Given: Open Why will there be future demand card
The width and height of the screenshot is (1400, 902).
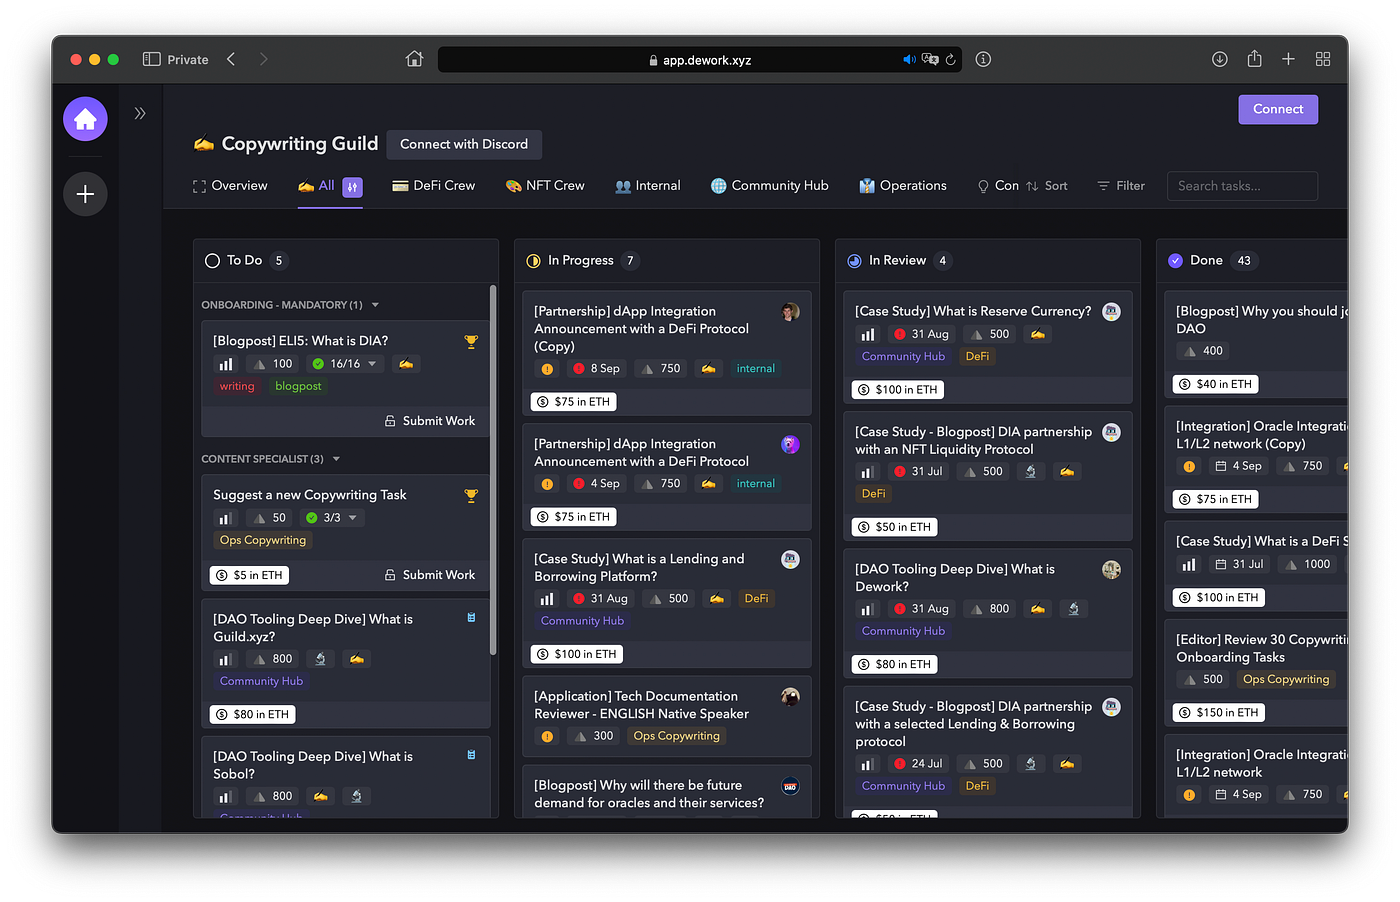Looking at the screenshot, I should coord(666,792).
